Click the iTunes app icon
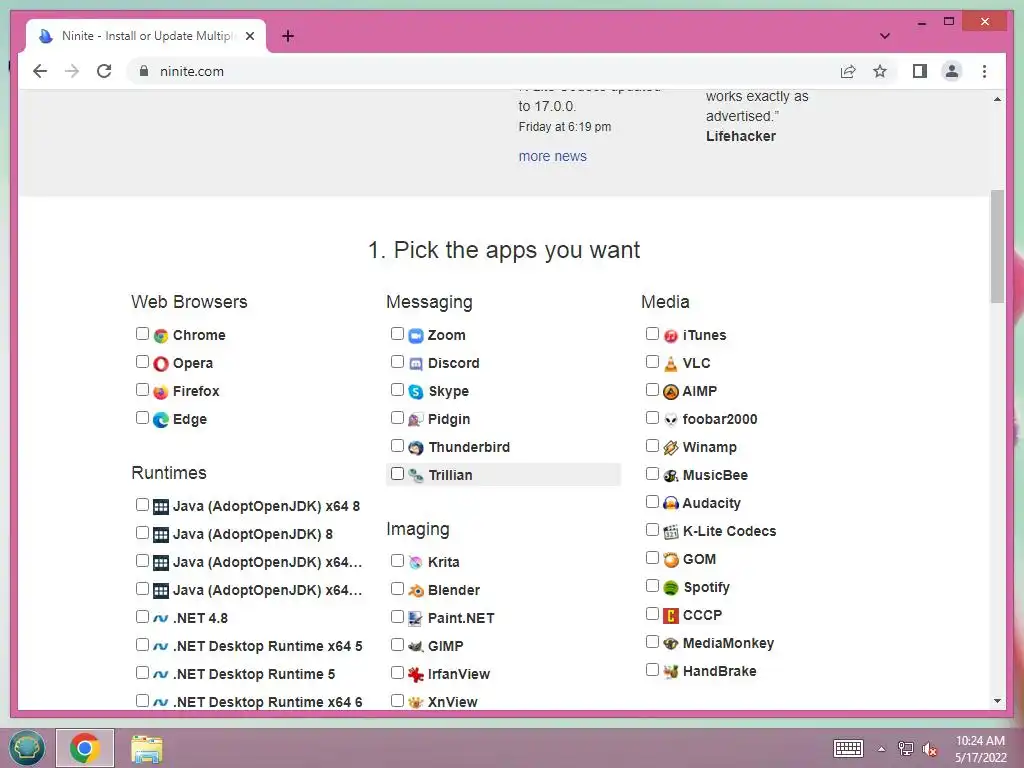1024x768 pixels. [x=671, y=336]
